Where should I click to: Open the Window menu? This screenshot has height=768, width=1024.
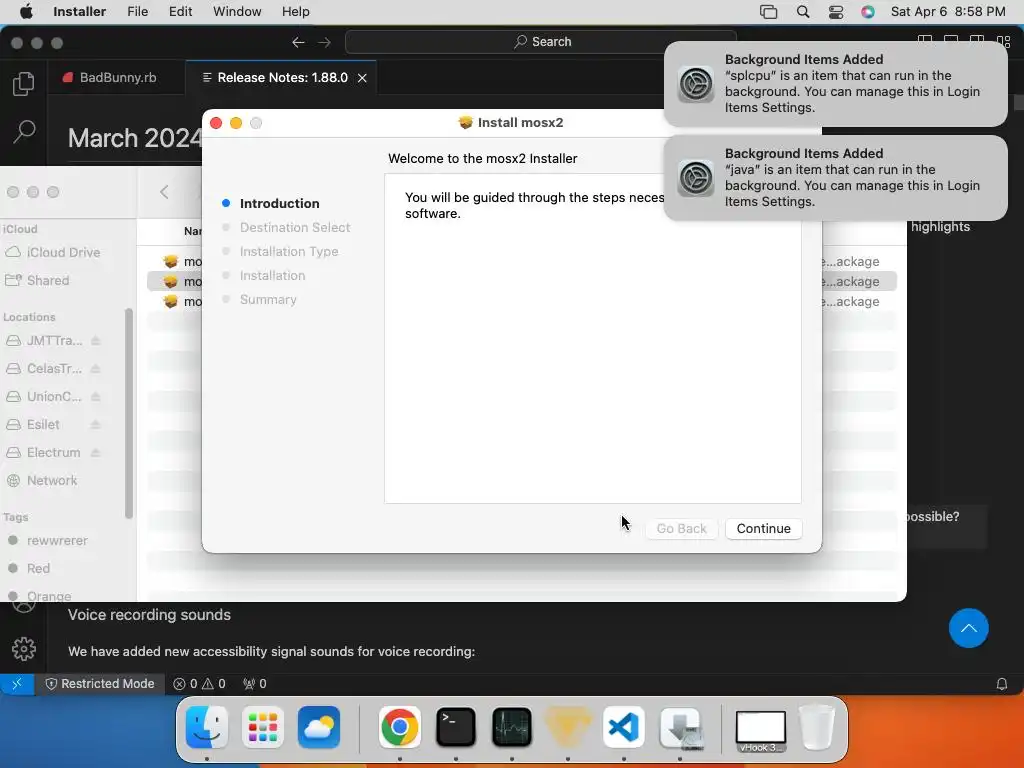coord(237,12)
